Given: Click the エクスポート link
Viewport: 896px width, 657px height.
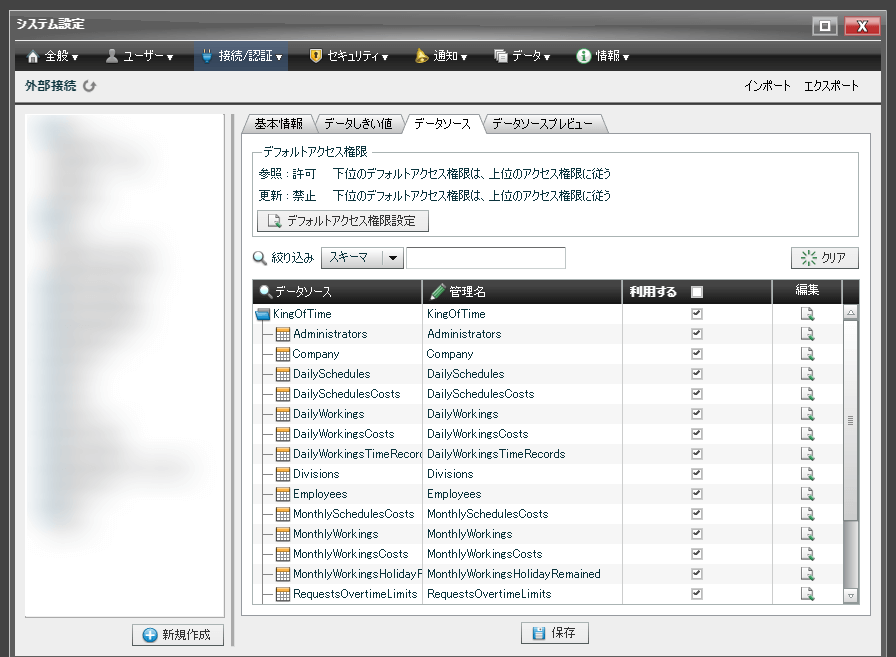Looking at the screenshot, I should [831, 86].
